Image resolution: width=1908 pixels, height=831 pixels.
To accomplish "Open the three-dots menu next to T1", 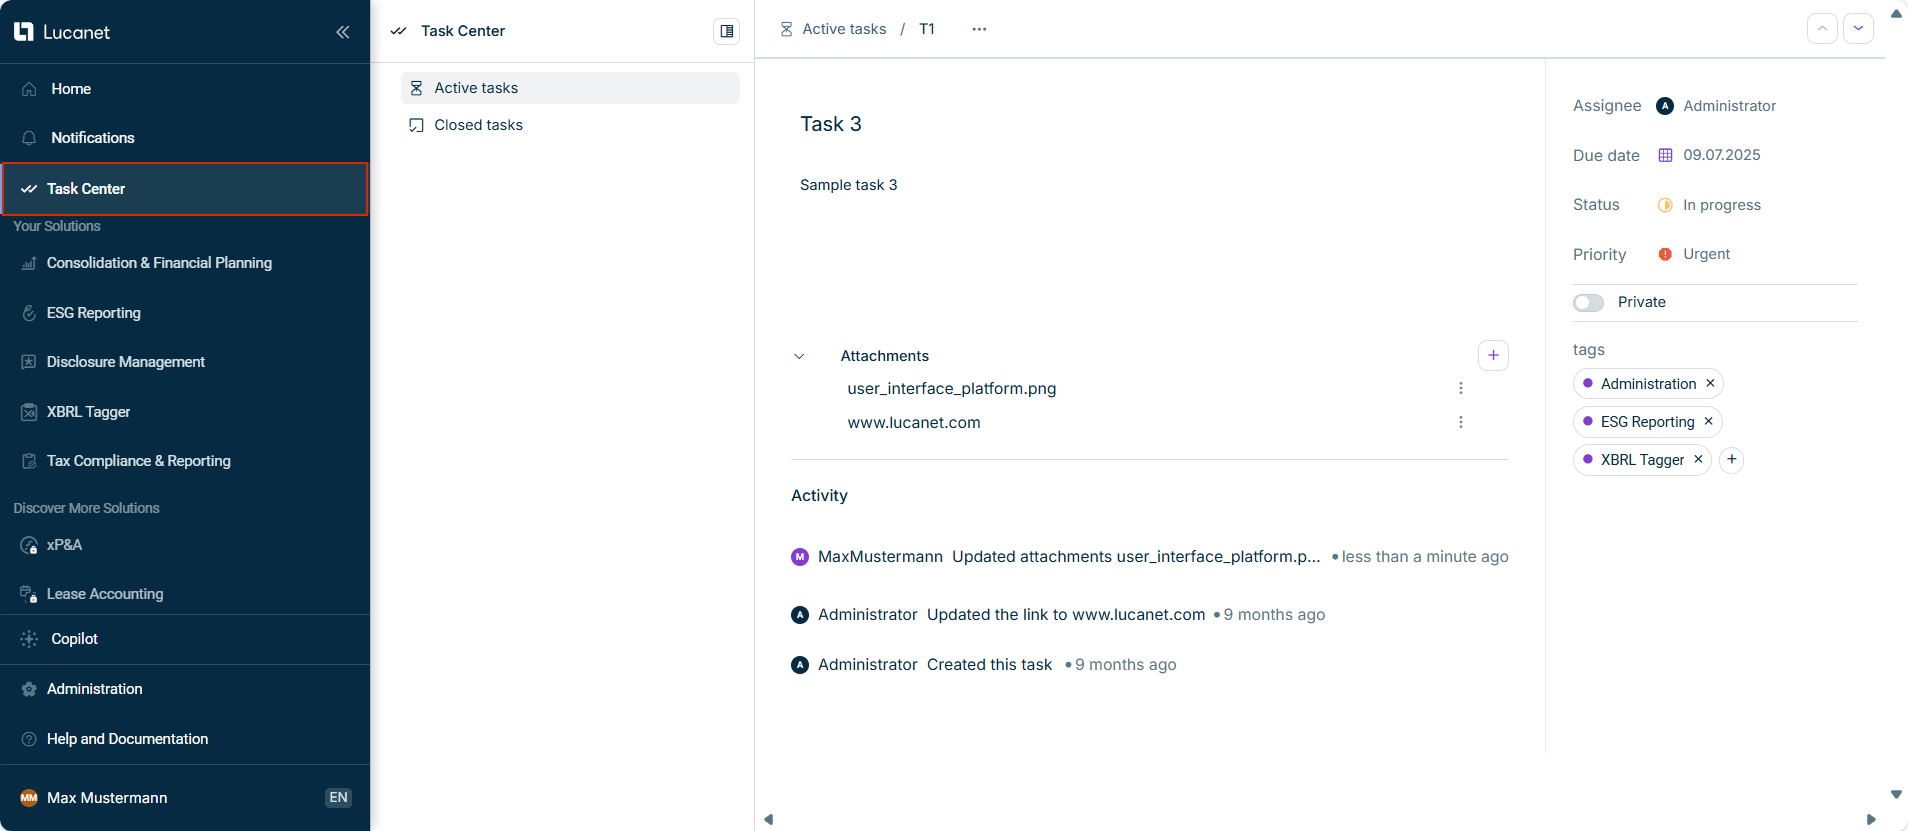I will [x=979, y=29].
